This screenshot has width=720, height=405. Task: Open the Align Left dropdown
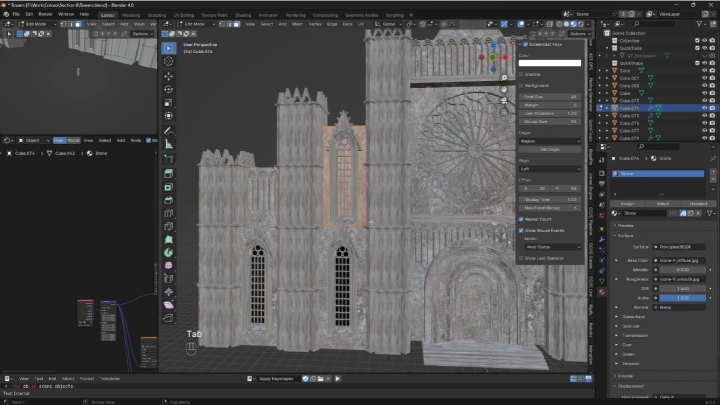click(550, 169)
